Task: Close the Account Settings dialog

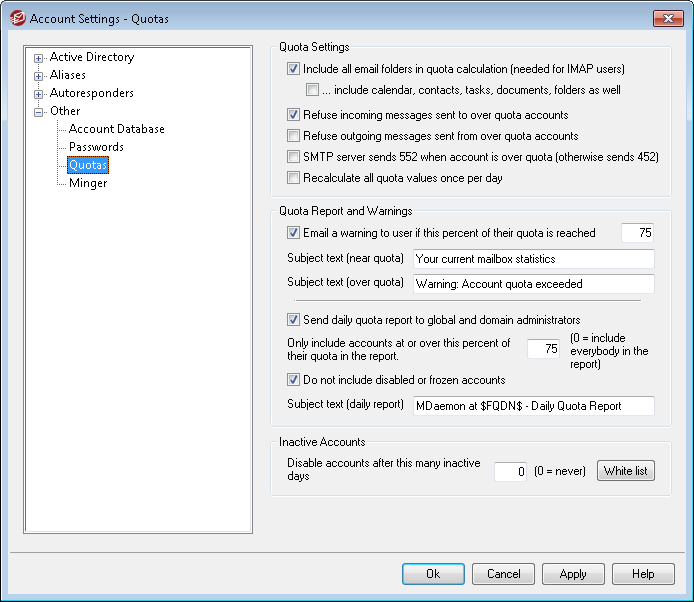Action: point(668,18)
